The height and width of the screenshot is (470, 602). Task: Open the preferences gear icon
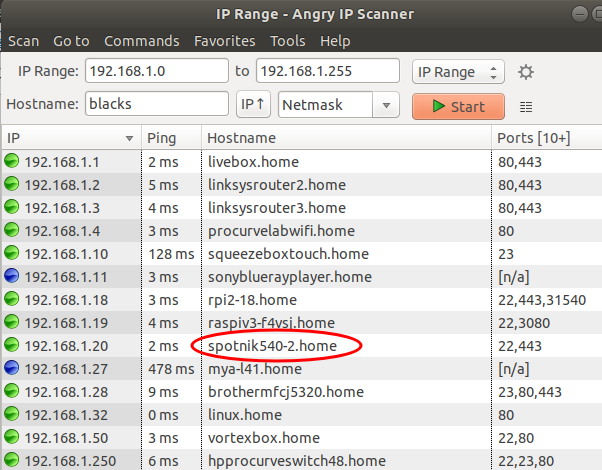point(526,72)
